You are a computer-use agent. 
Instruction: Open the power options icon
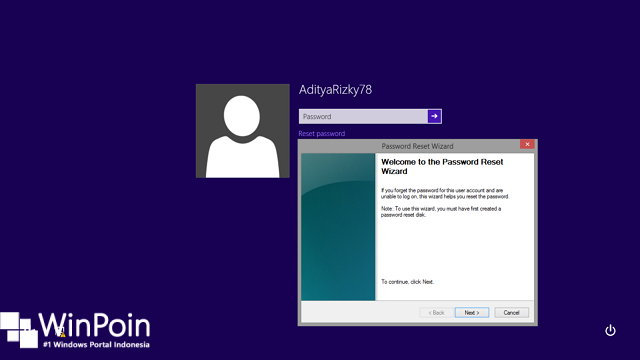(610, 330)
